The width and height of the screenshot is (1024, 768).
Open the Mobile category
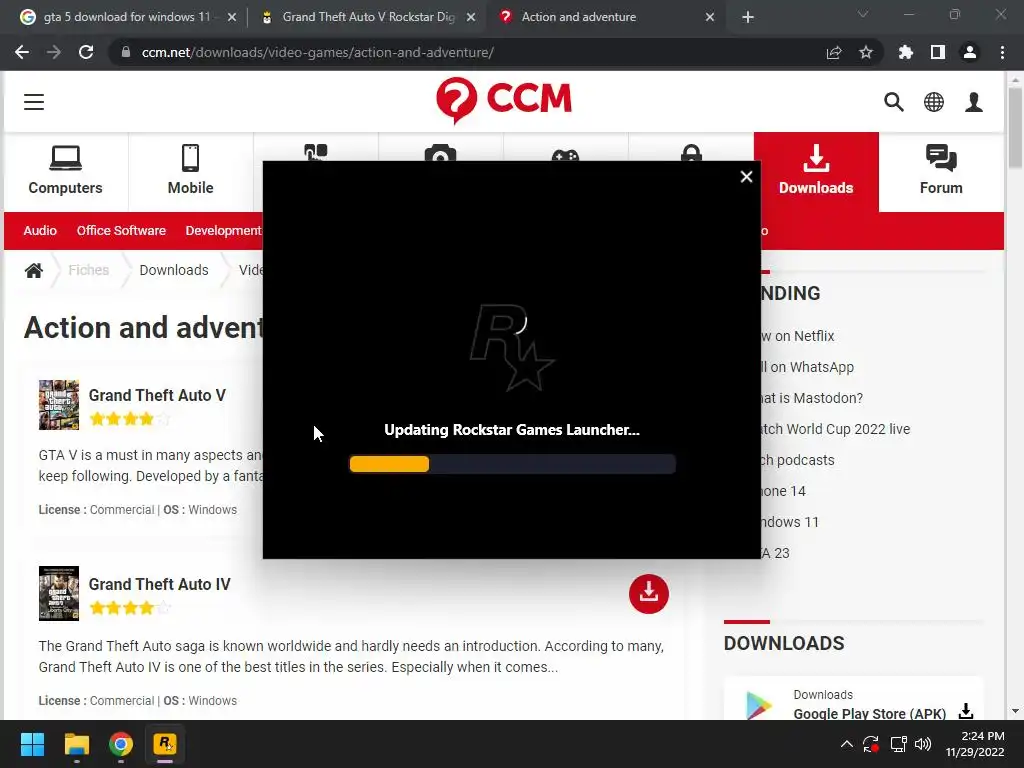tap(190, 171)
